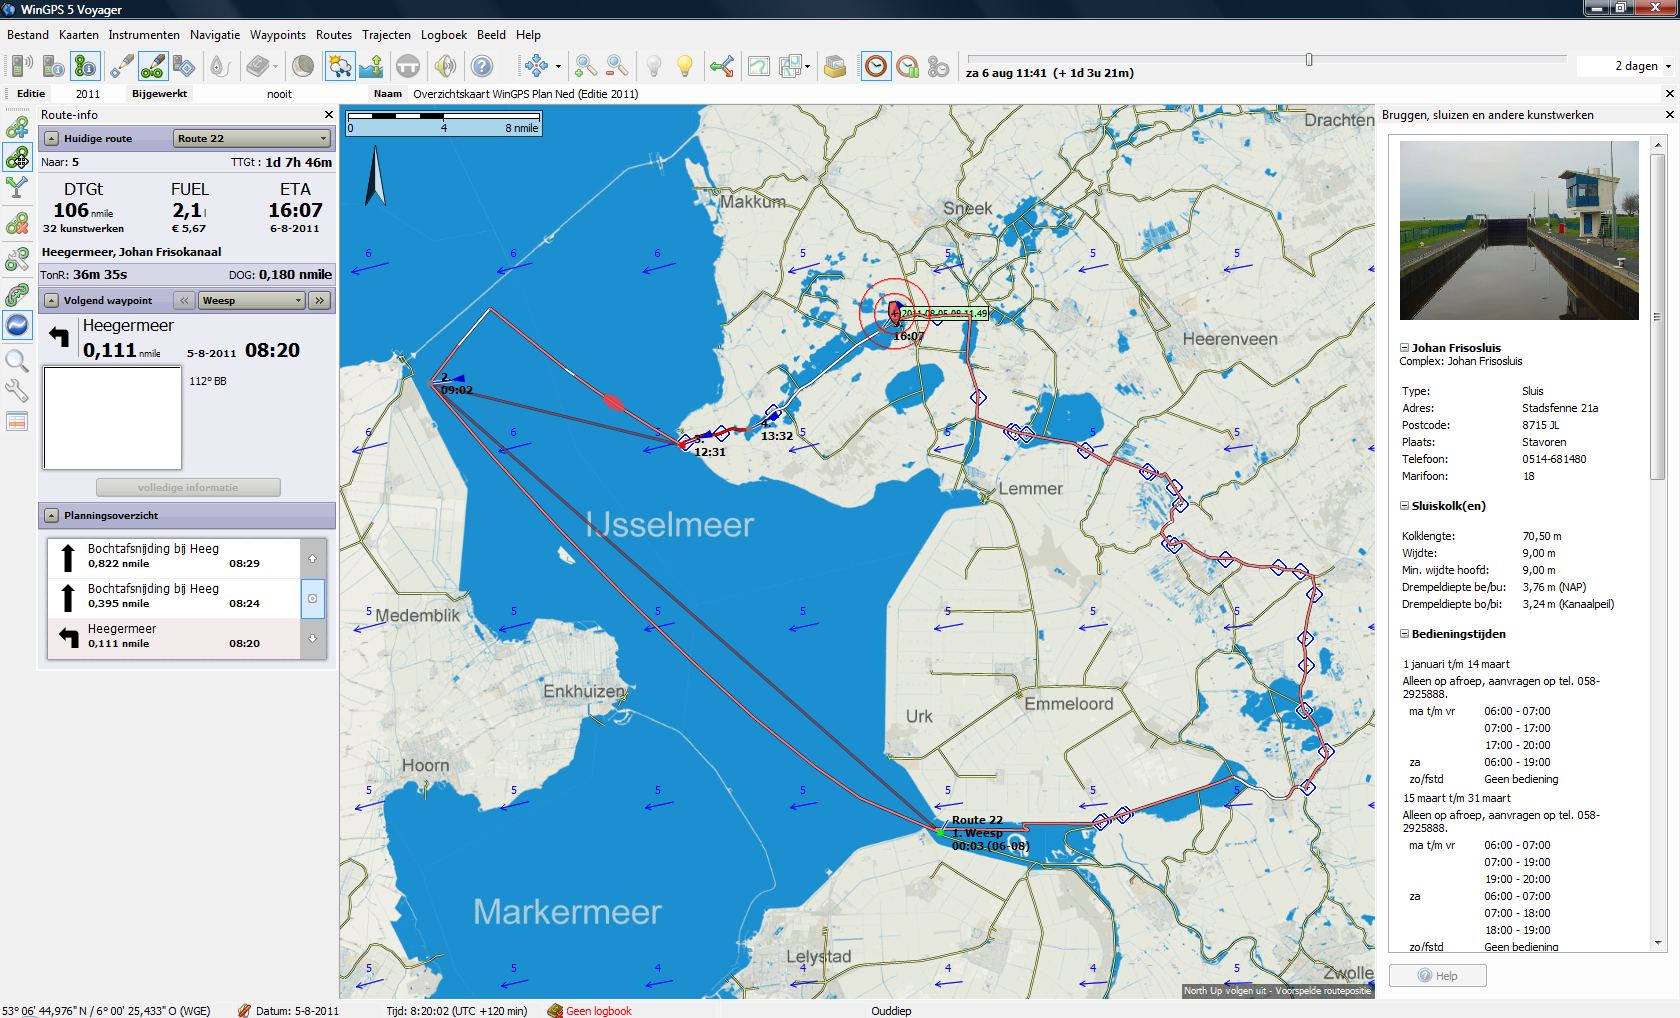
Task: Click the zoom in magnifier icon
Action: (x=586, y=66)
